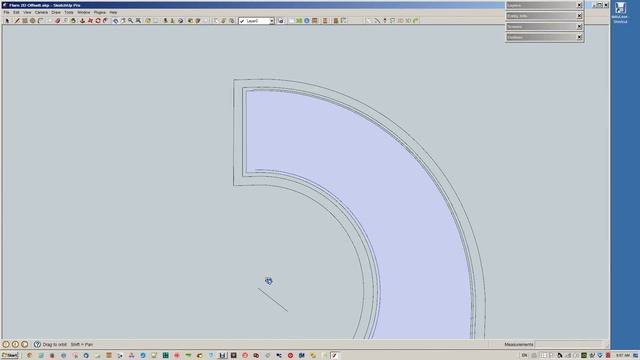The width and height of the screenshot is (640, 360).
Task: Select the Orbit camera tool
Action: click(116, 20)
